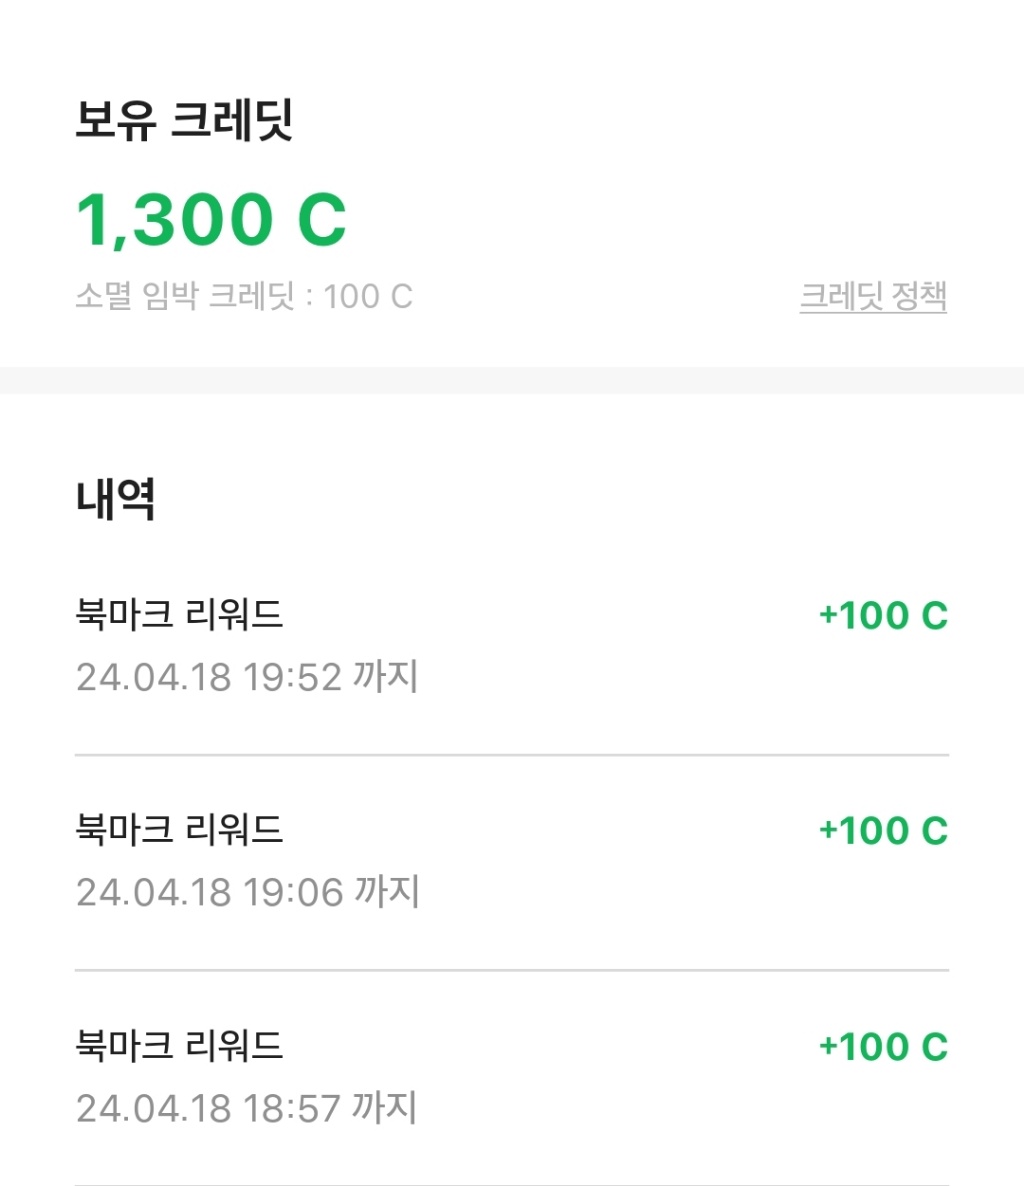Tap the divider line under the 19:06 entry
The height and width of the screenshot is (1186, 1024).
tap(512, 970)
